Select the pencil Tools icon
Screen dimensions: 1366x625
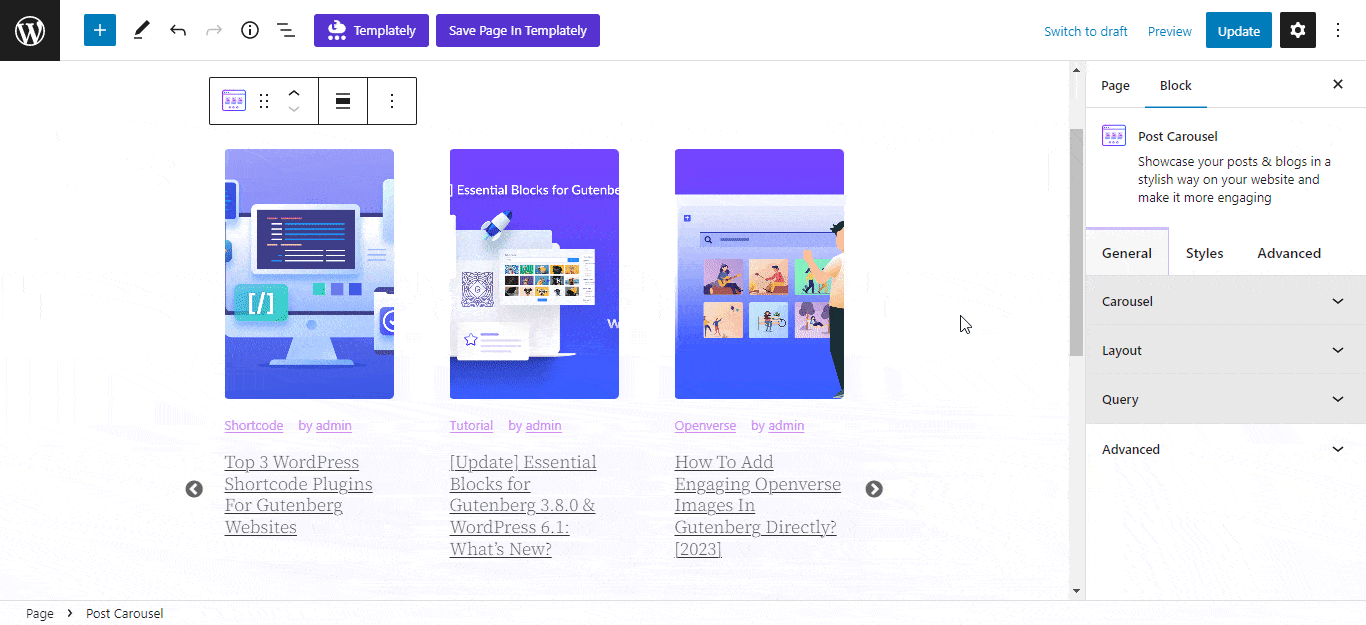tap(141, 30)
